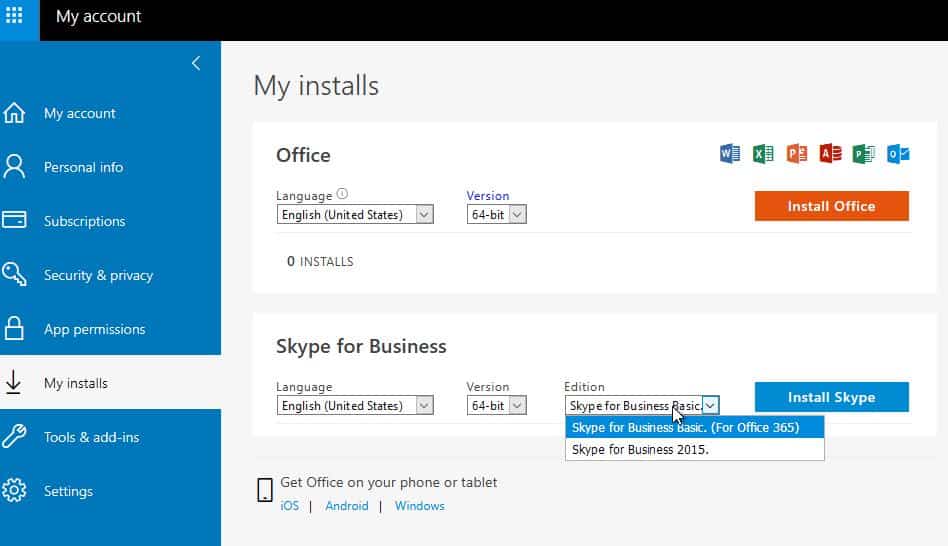The height and width of the screenshot is (546, 948).
Task: Click the Excel icon in Office card
Action: [x=763, y=154]
